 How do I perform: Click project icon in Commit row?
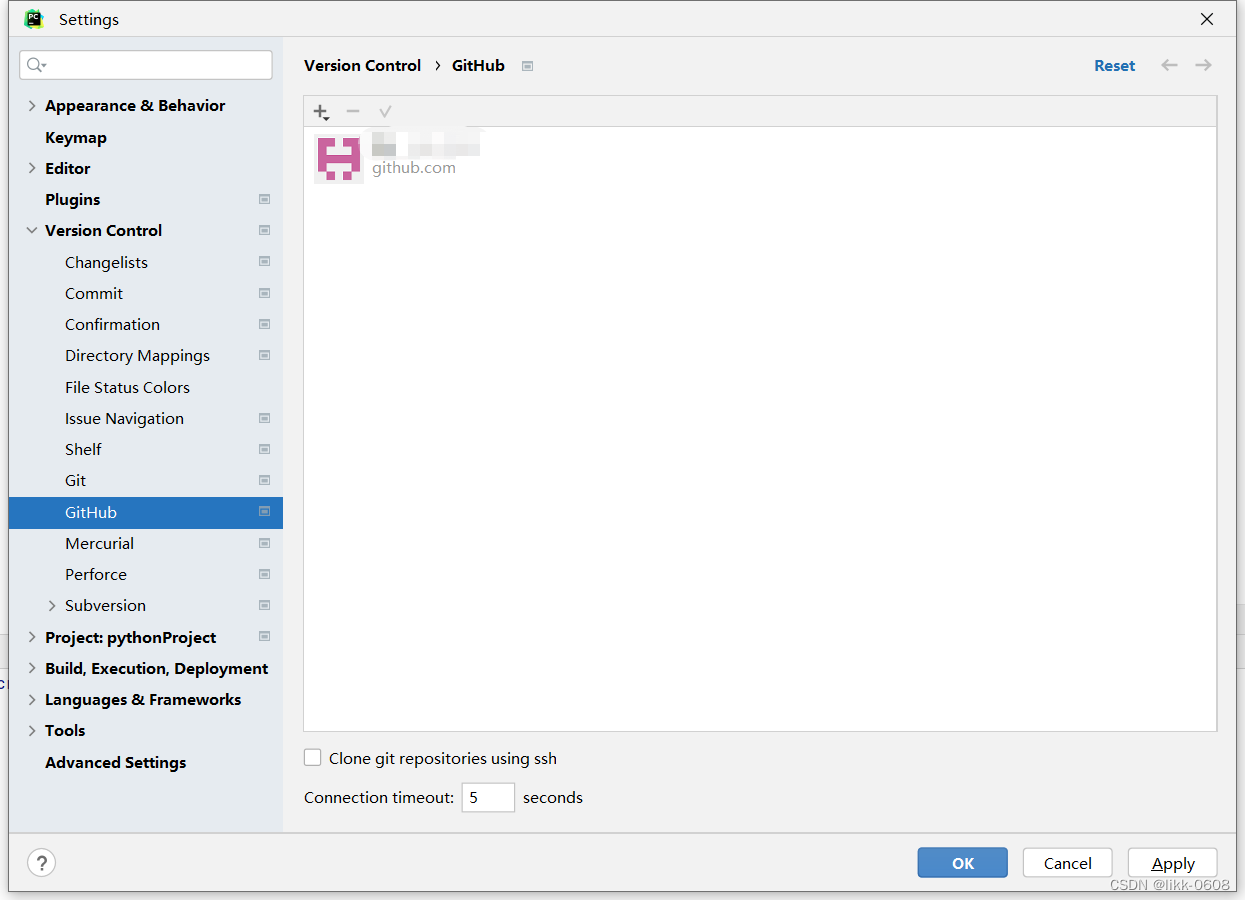pos(264,293)
